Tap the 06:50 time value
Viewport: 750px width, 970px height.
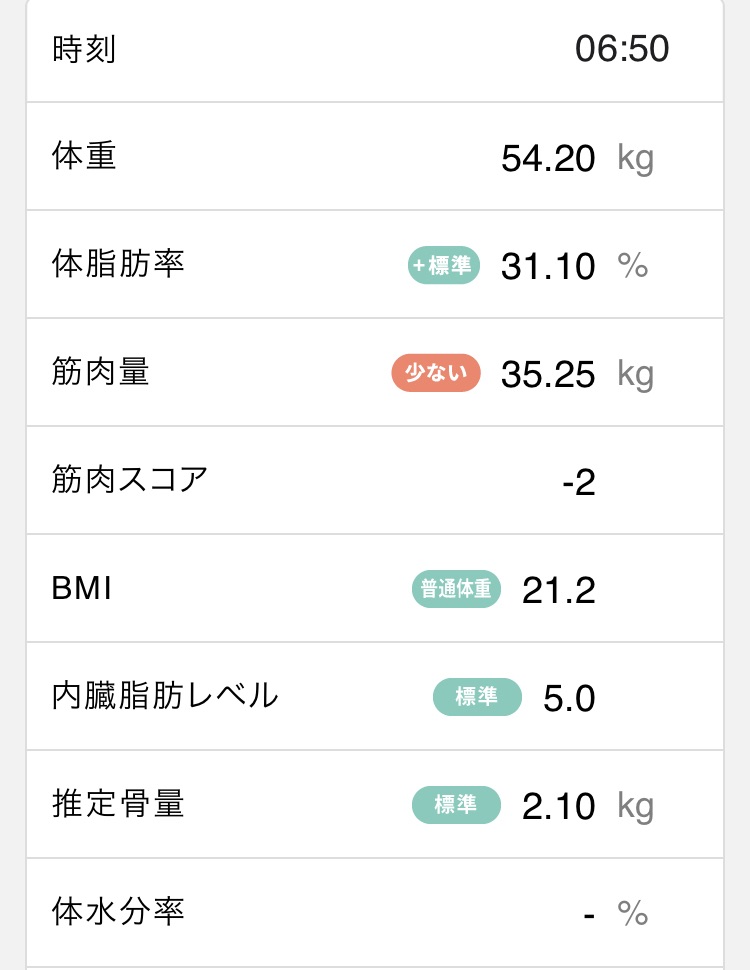pos(622,49)
